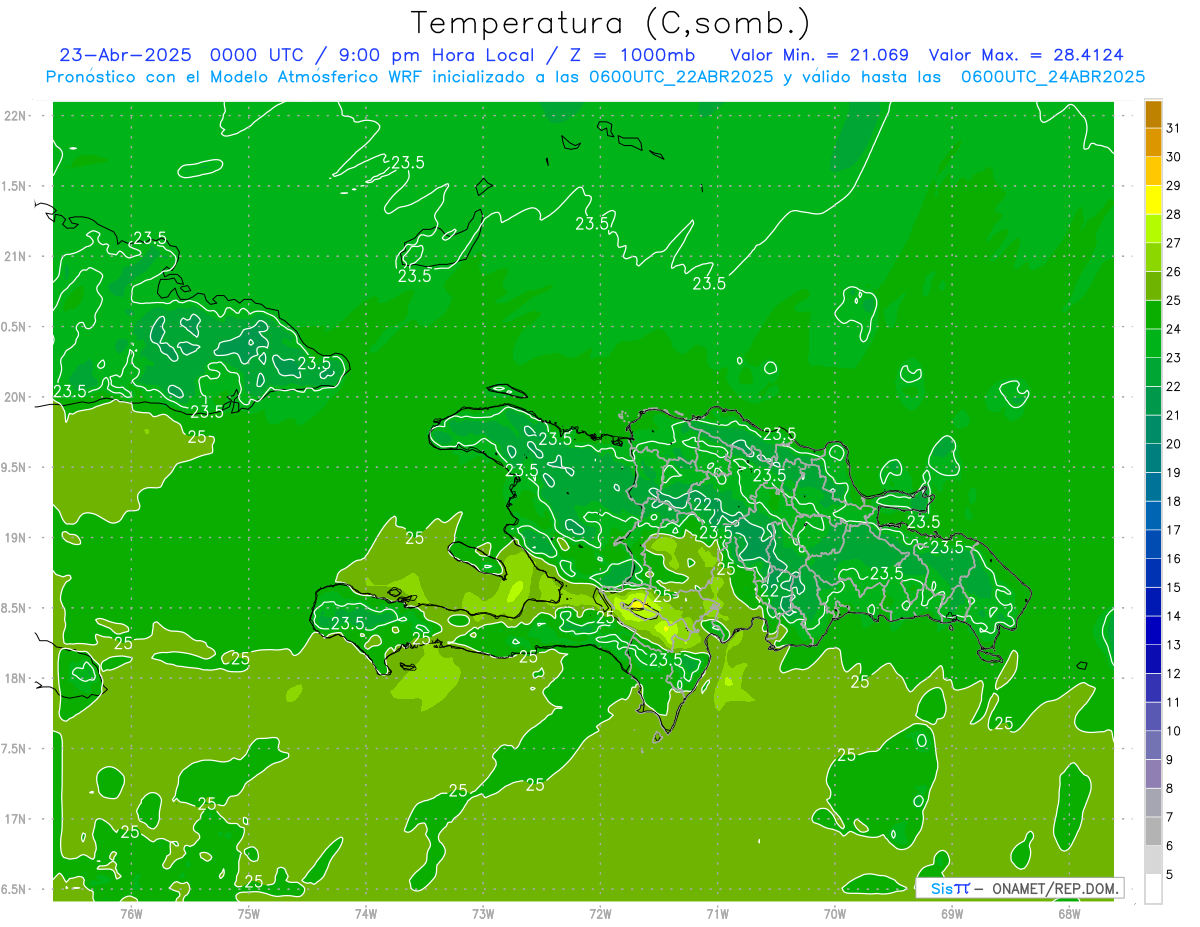Click the '19N' latitude axis label

tap(15, 538)
